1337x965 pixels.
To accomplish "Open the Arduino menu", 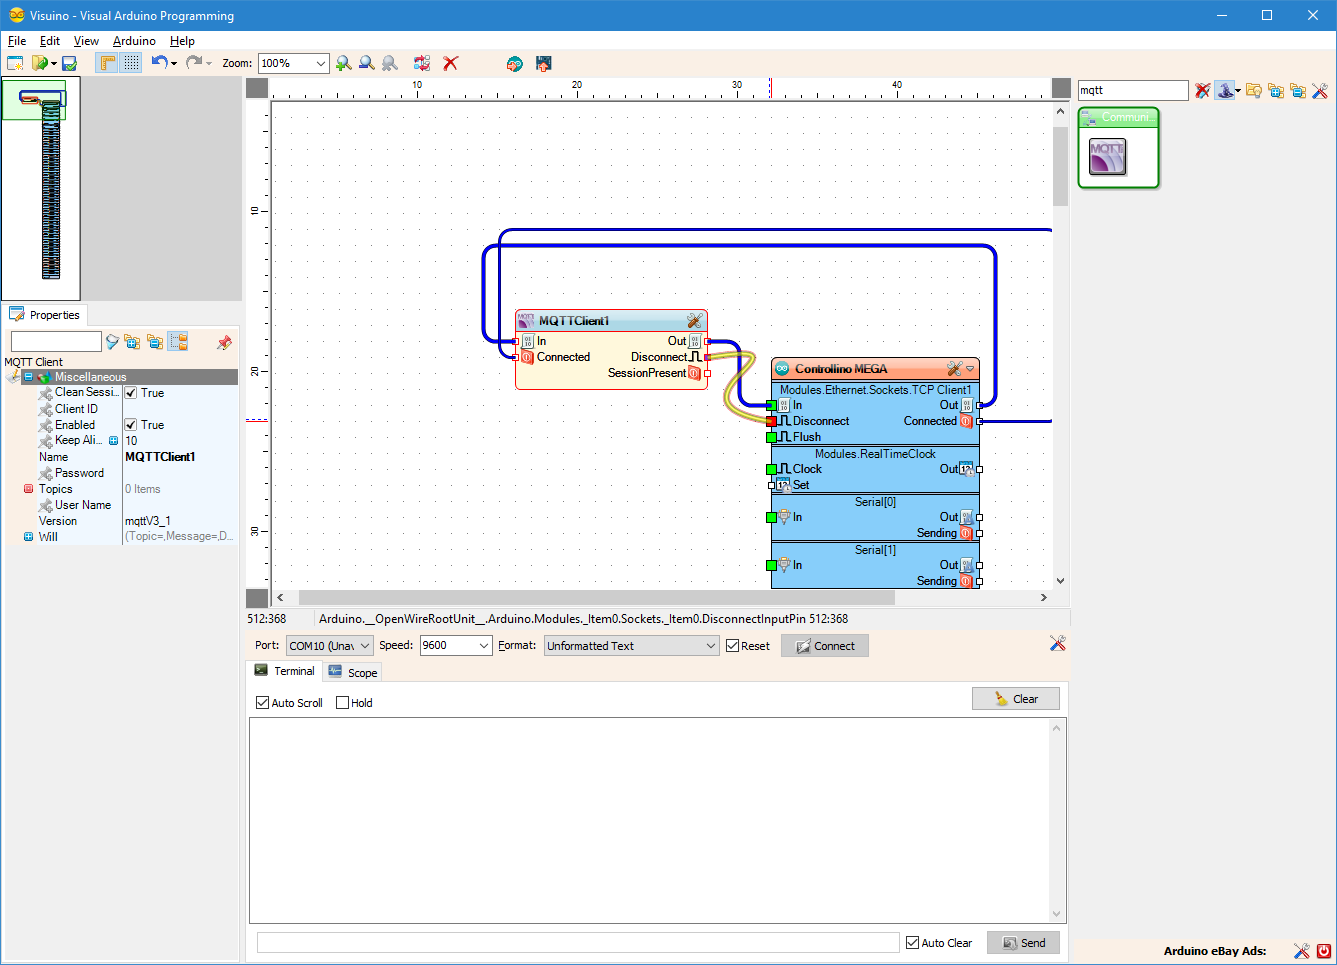I will point(134,41).
